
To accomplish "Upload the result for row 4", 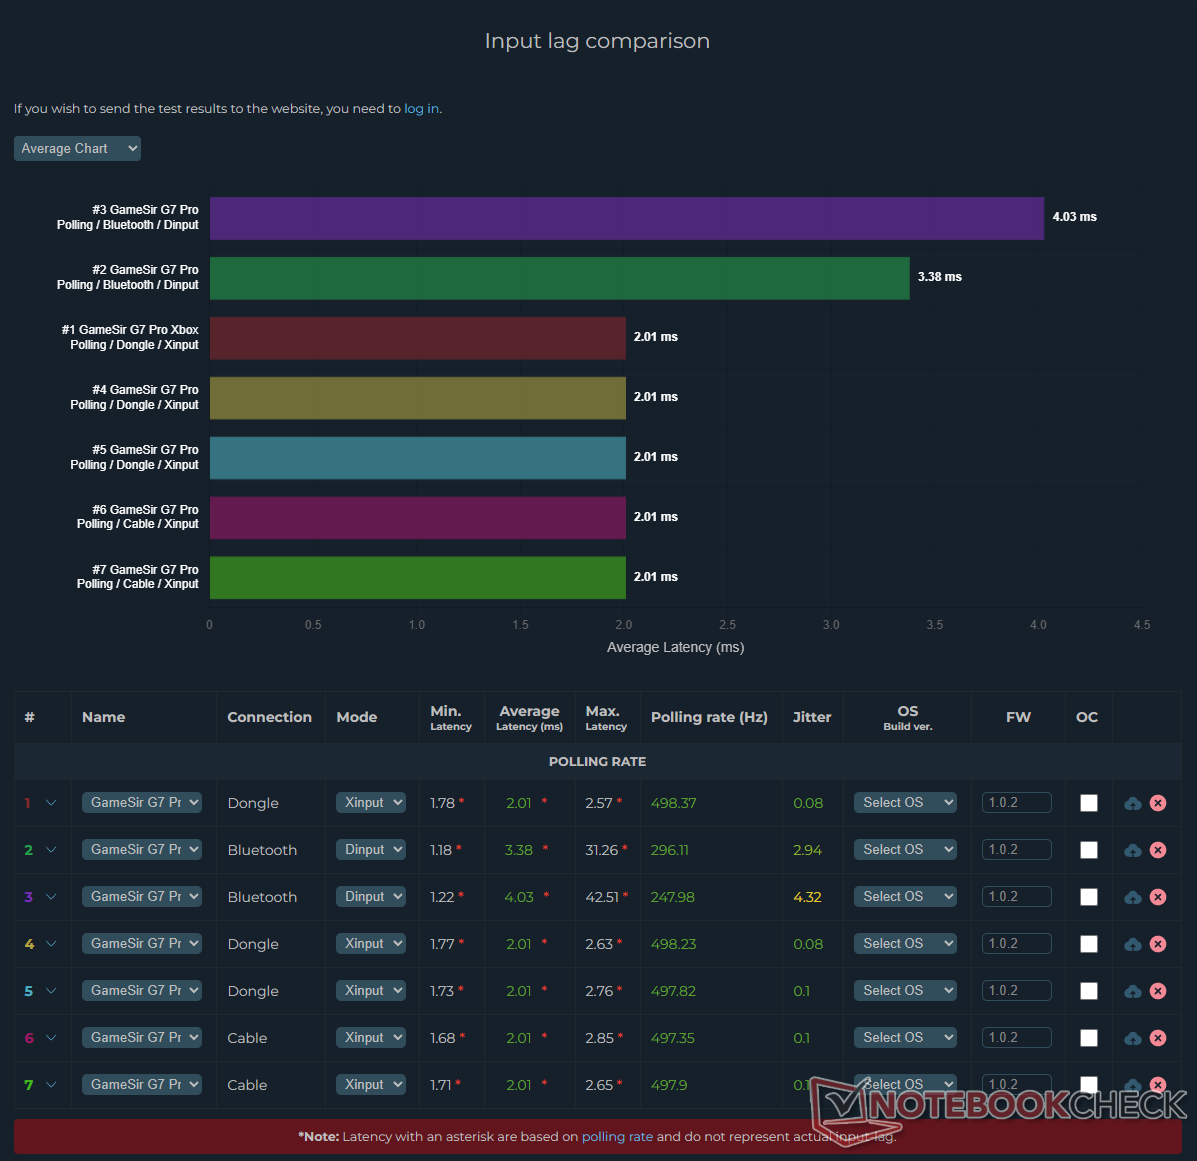I will coord(1133,944).
